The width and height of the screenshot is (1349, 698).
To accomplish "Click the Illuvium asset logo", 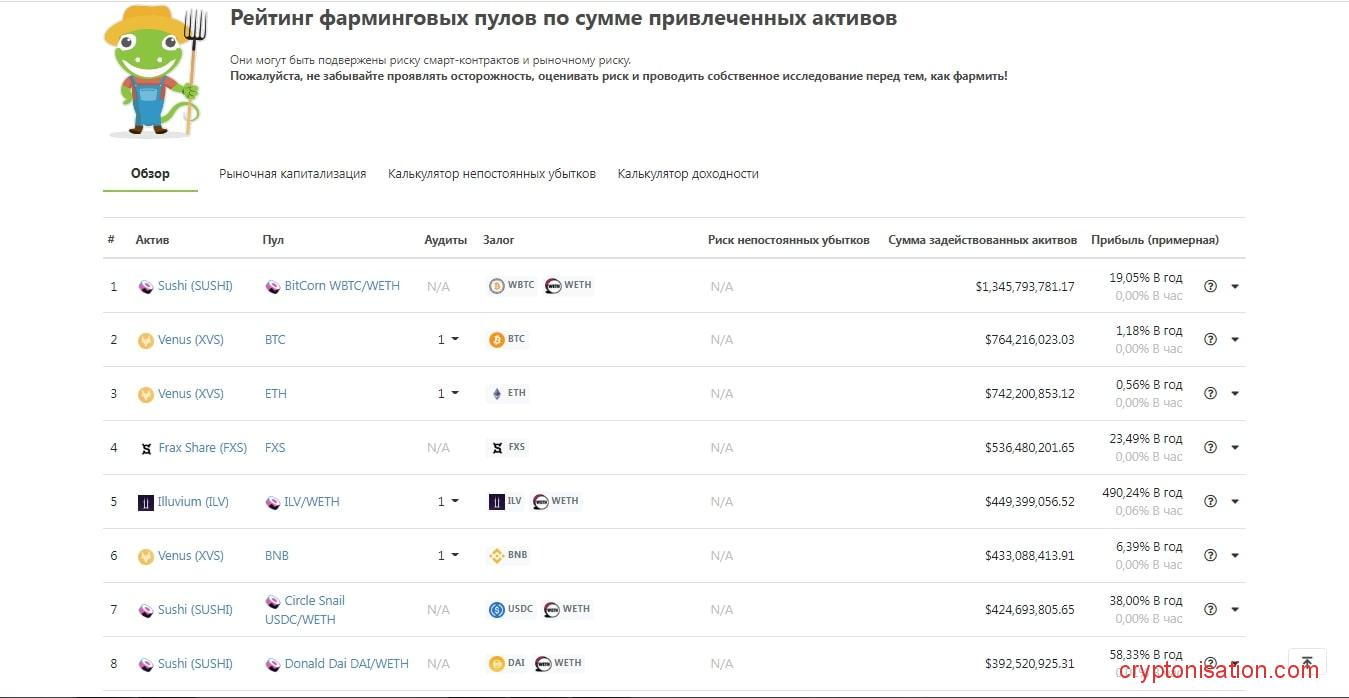I will tap(146, 502).
